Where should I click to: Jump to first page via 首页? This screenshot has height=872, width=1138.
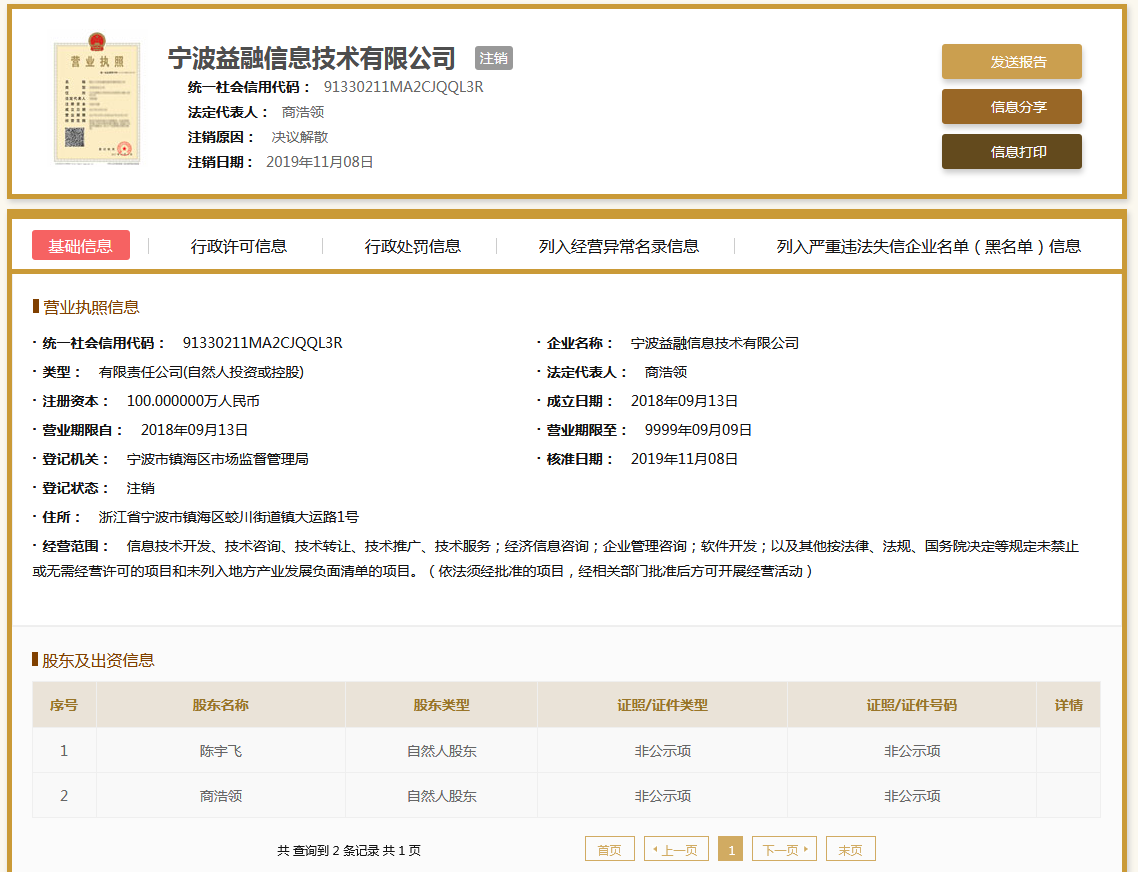610,850
